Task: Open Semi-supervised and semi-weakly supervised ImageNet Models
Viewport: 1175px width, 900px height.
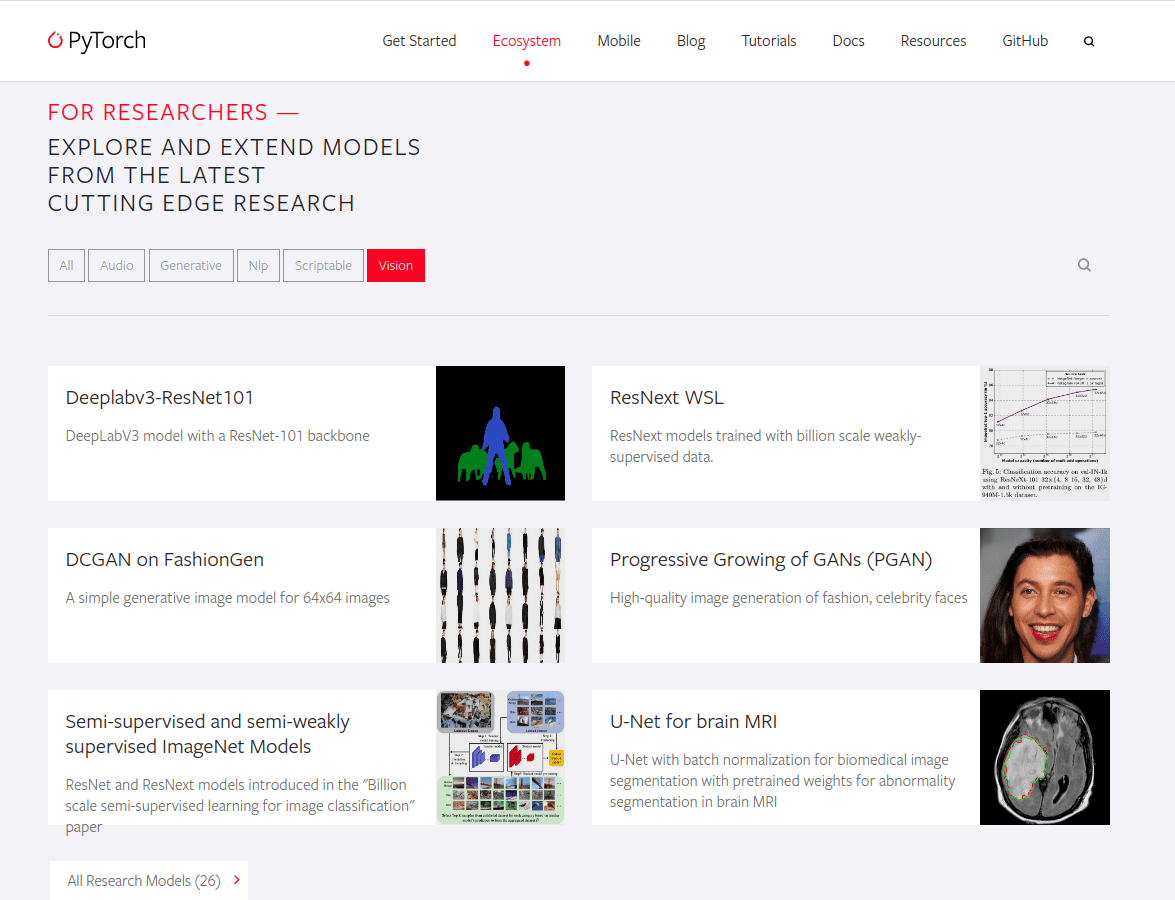Action: pyautogui.click(x=208, y=734)
